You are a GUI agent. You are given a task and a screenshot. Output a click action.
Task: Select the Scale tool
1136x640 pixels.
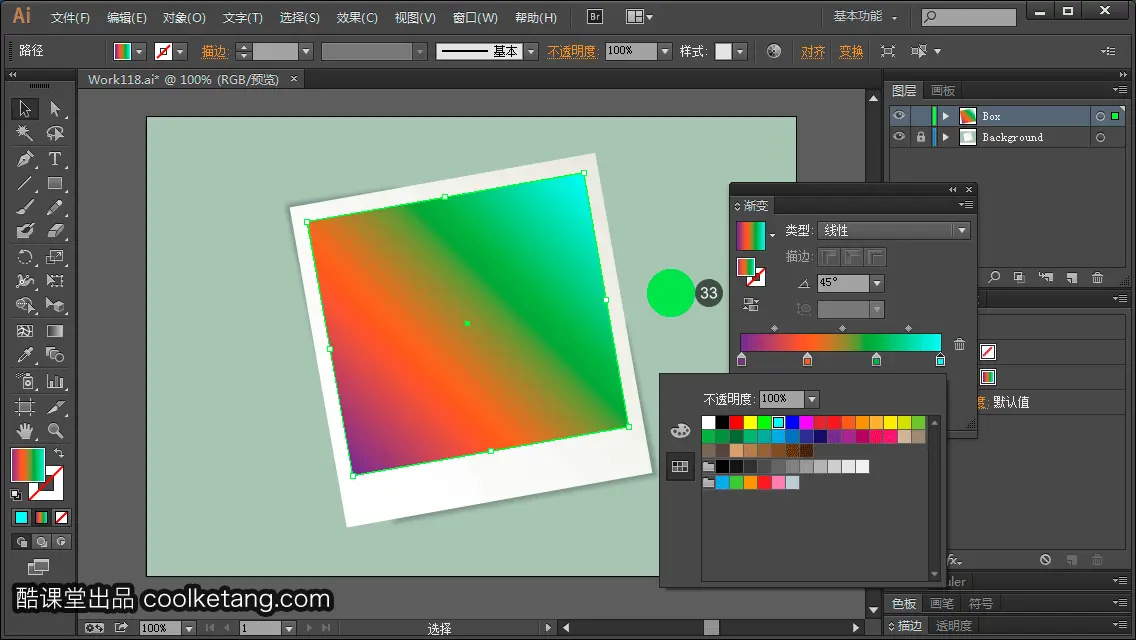tap(55, 257)
